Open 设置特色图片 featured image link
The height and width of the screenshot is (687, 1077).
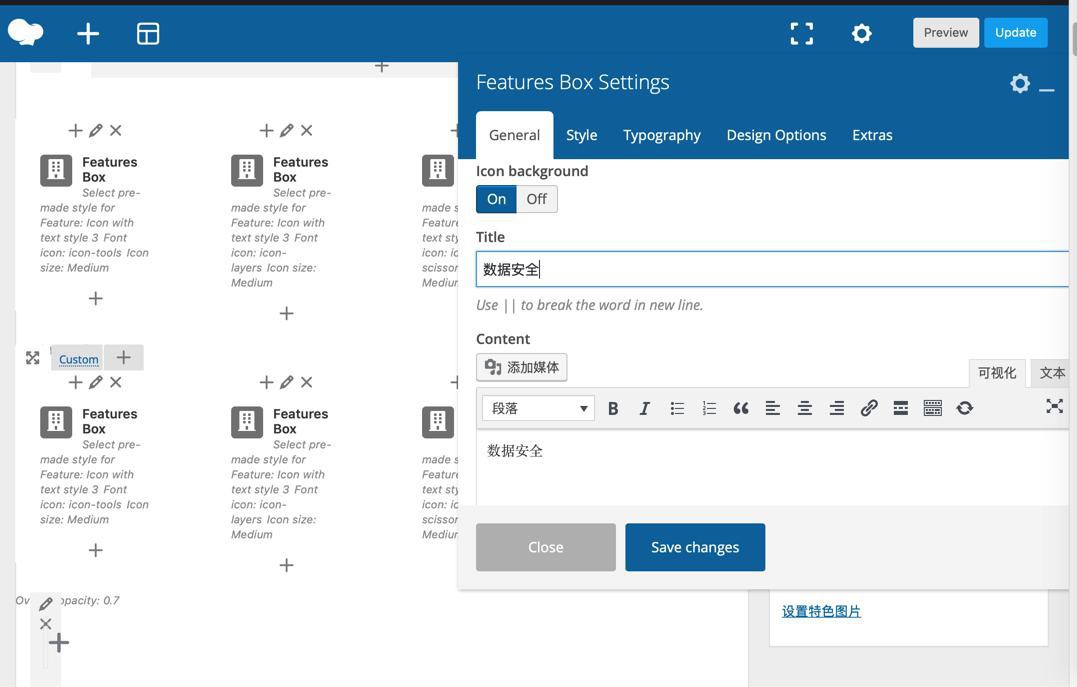821,611
